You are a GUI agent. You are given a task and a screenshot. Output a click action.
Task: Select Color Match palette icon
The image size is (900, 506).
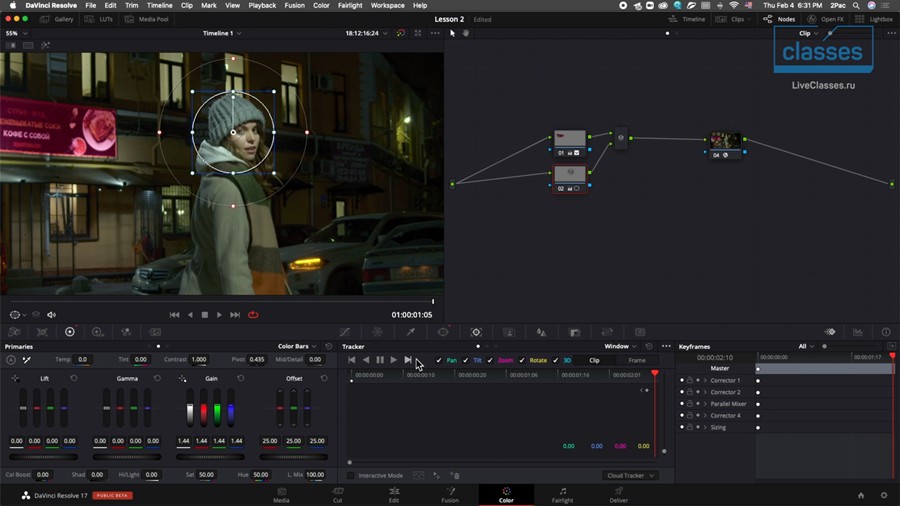(42, 332)
